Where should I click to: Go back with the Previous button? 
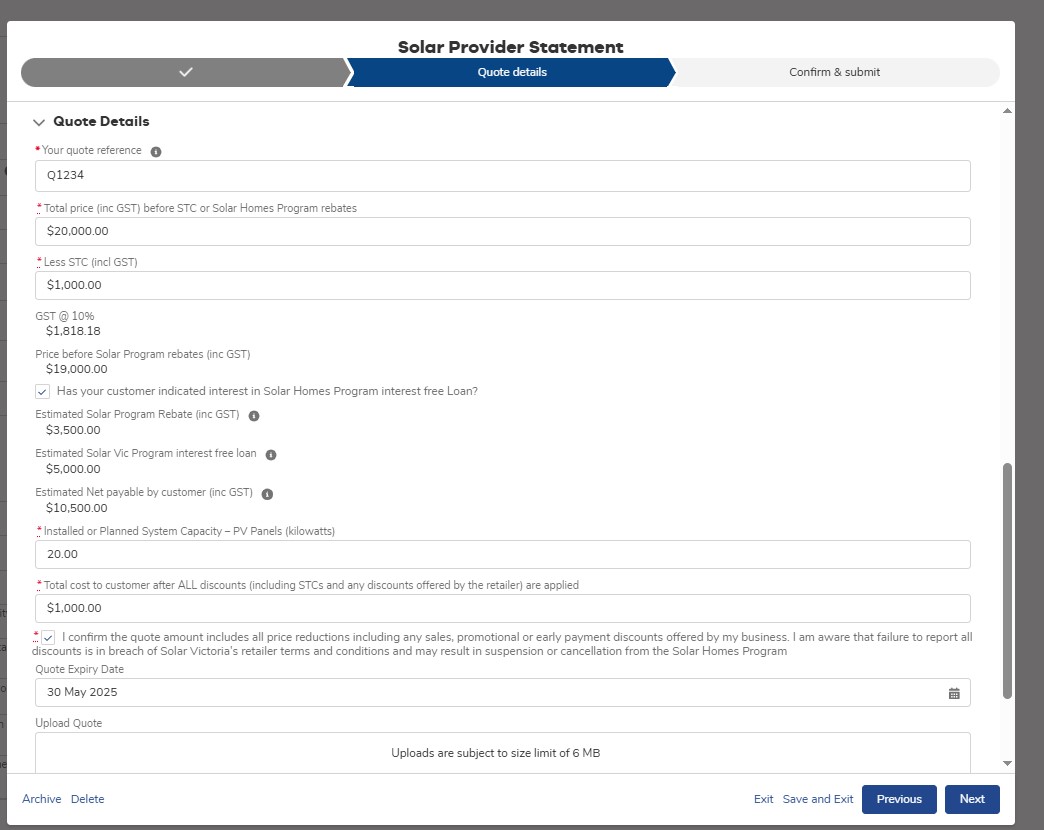tap(899, 799)
